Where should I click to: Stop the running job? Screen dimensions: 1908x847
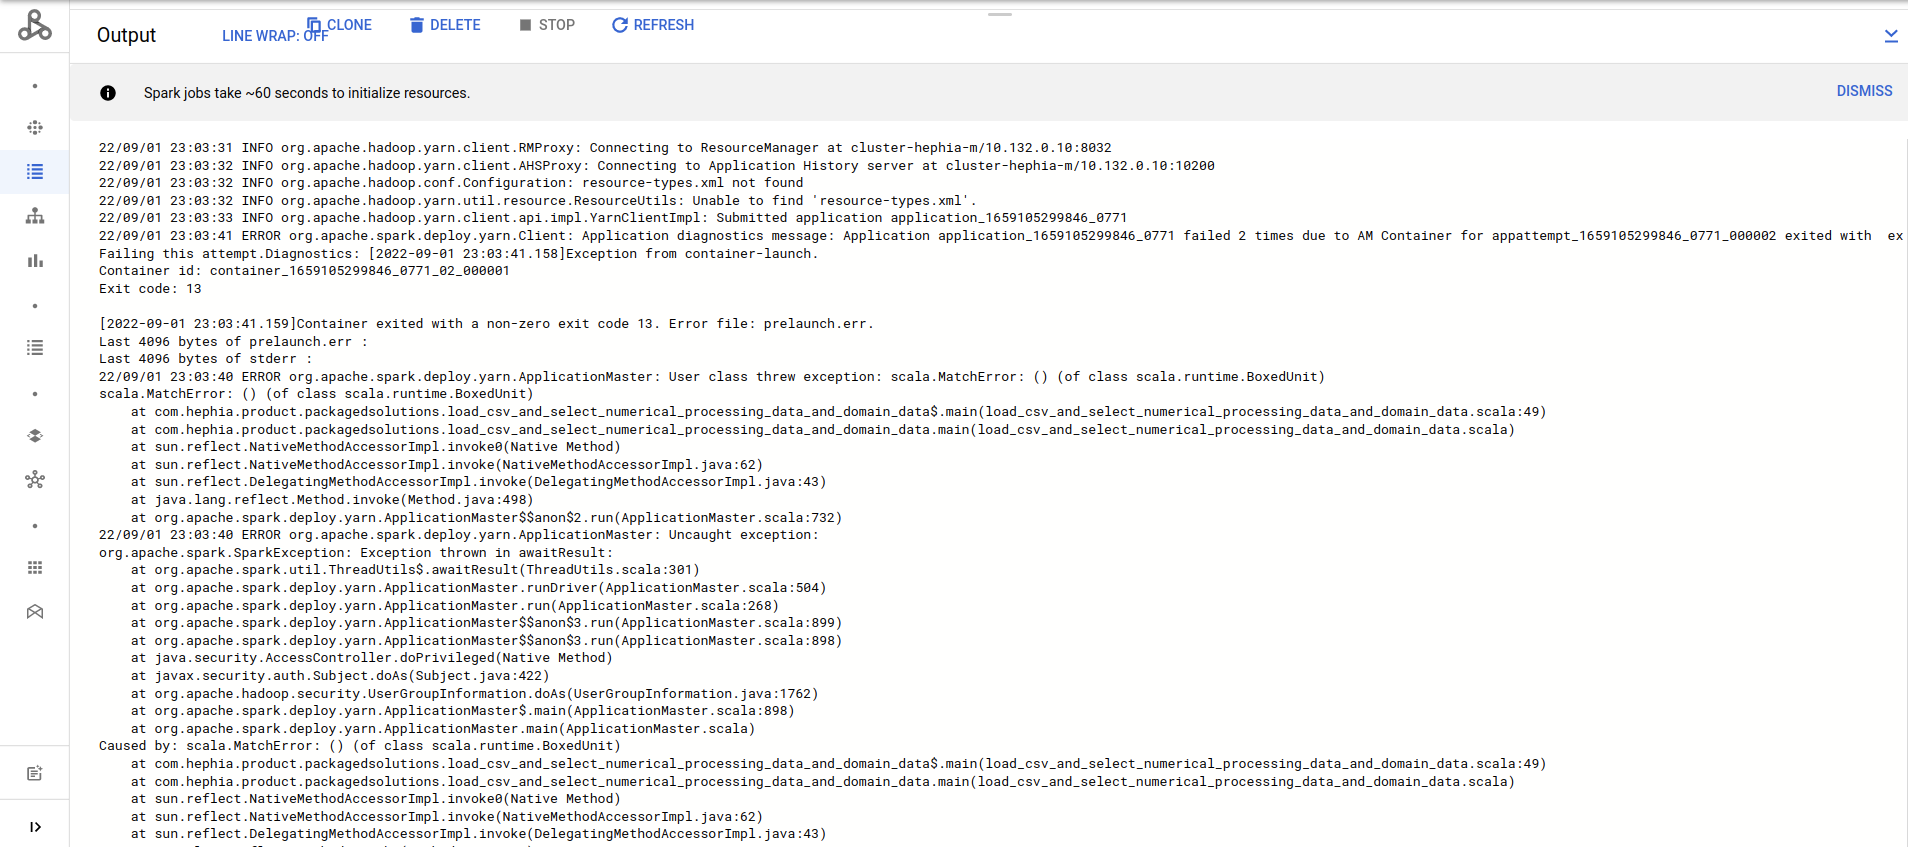547,25
